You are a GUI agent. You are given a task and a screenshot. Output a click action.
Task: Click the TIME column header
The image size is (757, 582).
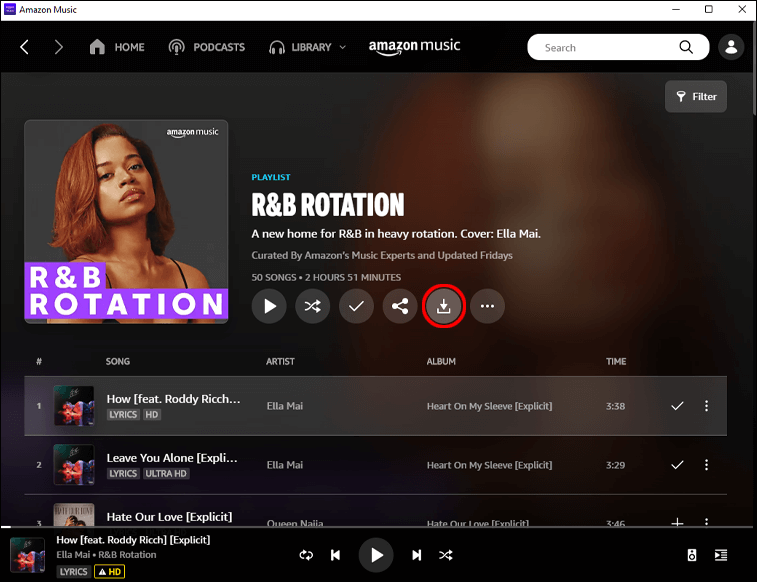616,361
